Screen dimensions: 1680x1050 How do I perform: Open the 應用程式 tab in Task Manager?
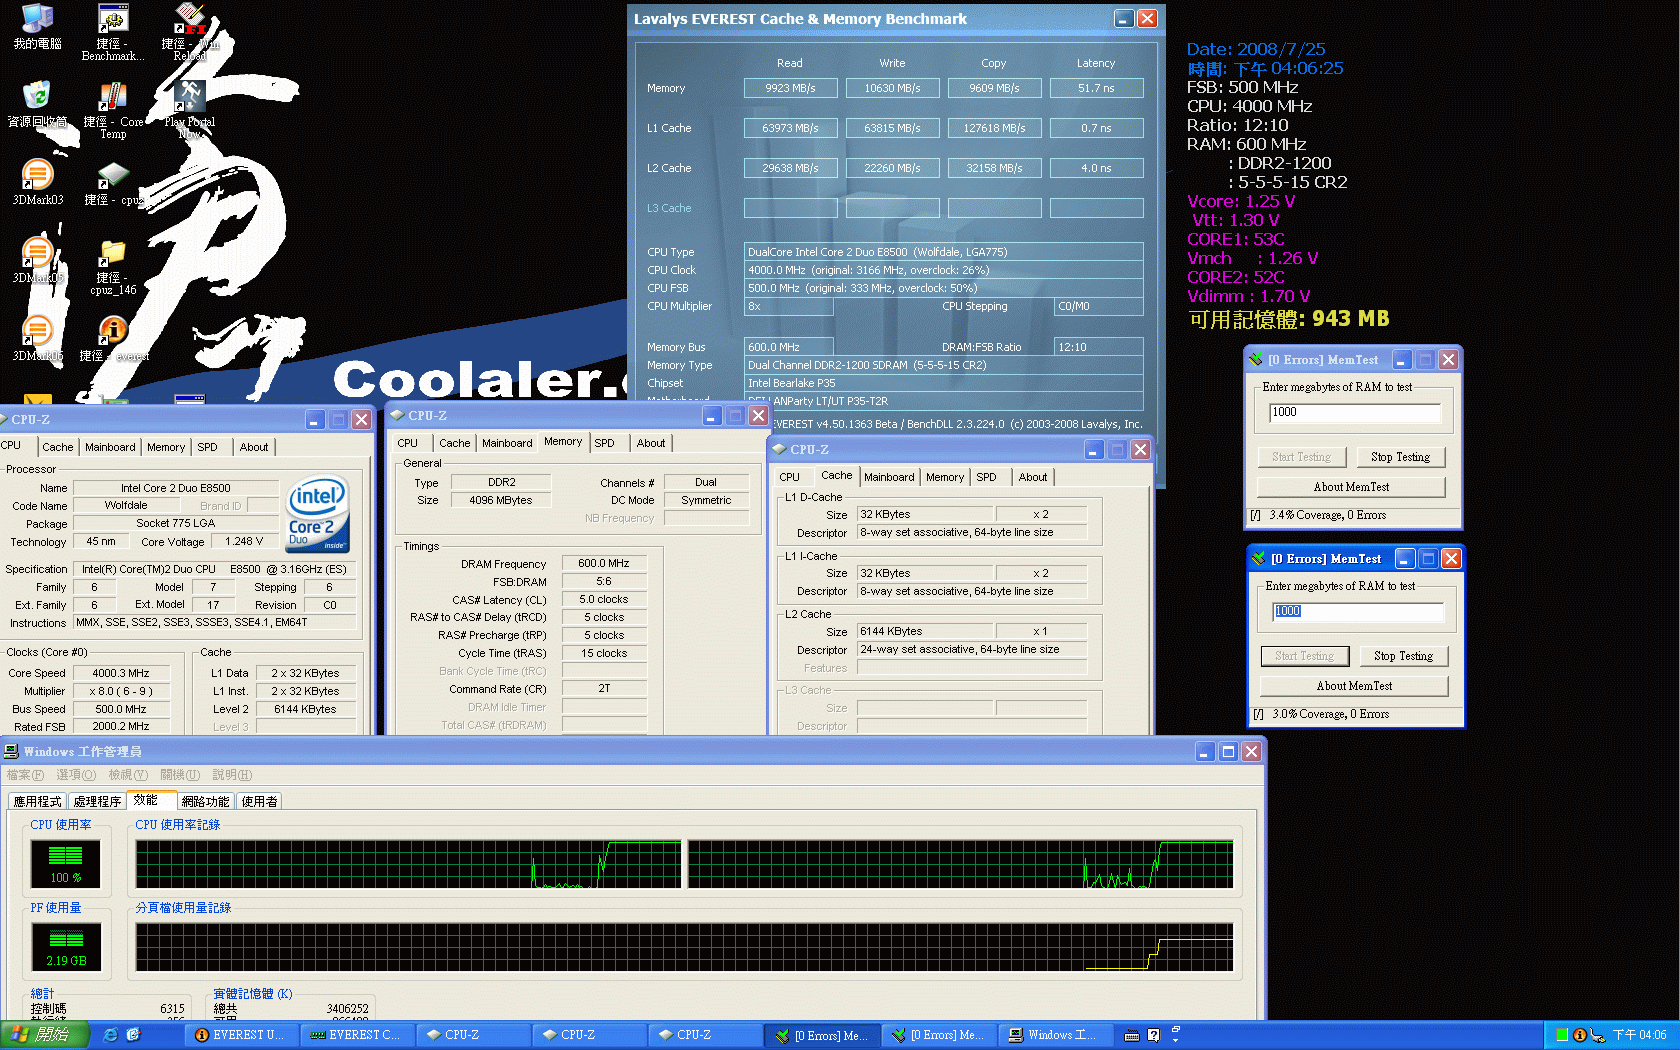point(37,802)
